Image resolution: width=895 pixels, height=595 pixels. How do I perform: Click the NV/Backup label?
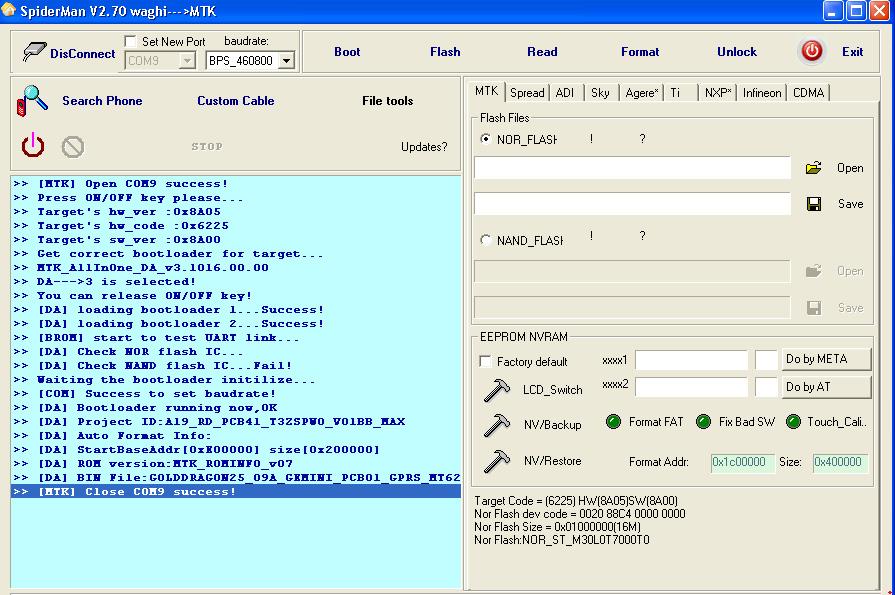pyautogui.click(x=553, y=425)
